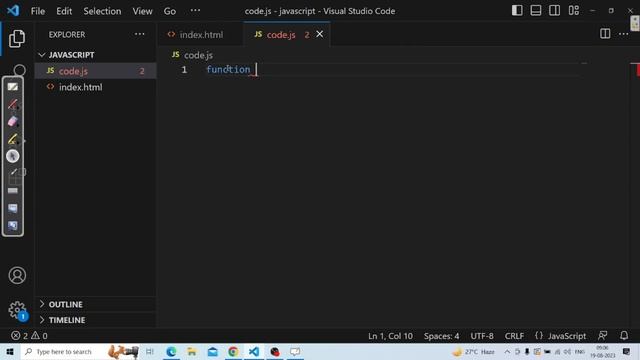The image size is (640, 360).
Task: Select the yellow highlighter annotation tool
Action: click(13, 139)
